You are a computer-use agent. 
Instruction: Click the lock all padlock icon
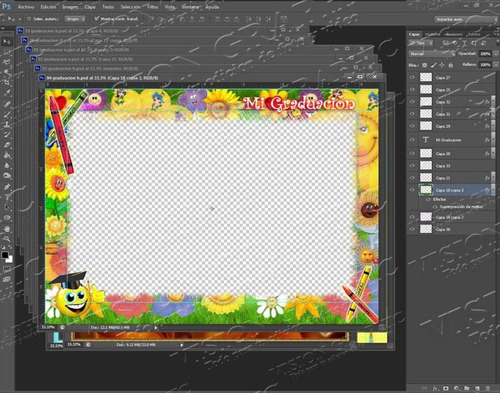[x=450, y=65]
